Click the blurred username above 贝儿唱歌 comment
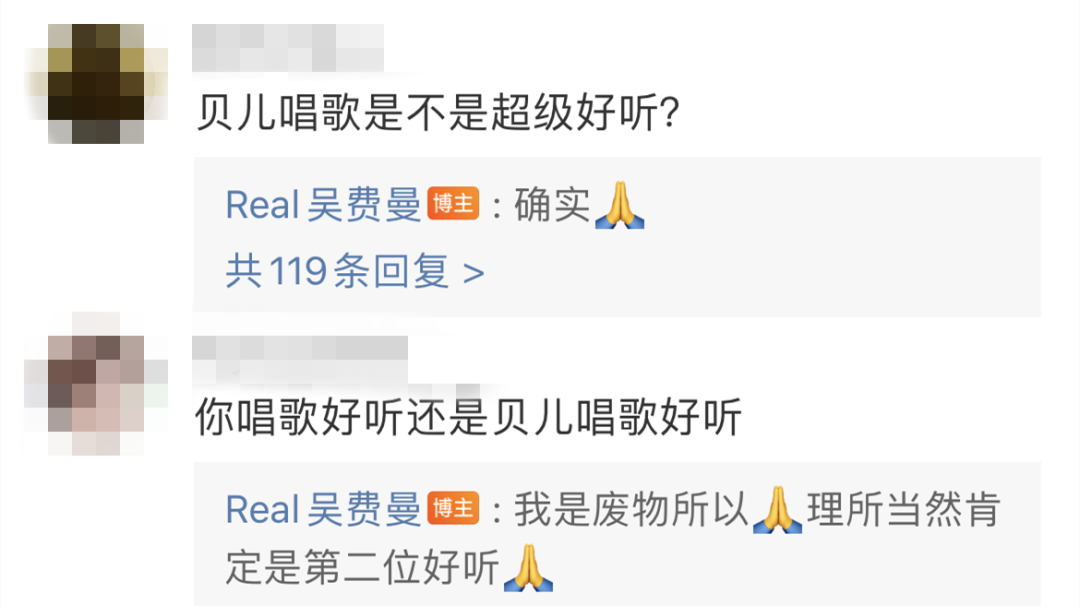Screen dimensions: 1080x606 point(288,48)
